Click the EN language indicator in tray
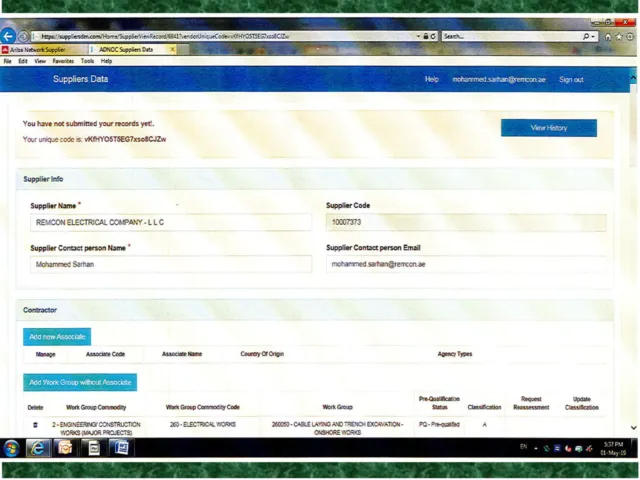The image size is (640, 480). [x=523, y=447]
